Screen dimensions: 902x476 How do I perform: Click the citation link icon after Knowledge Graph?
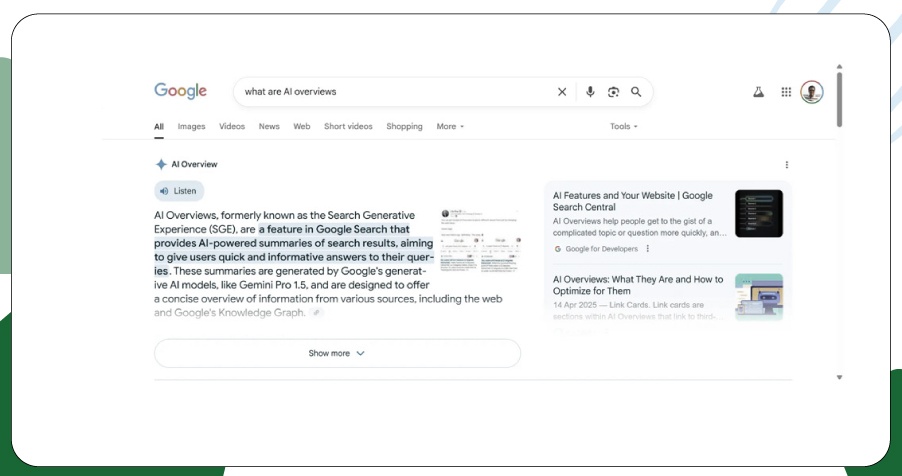pos(316,313)
